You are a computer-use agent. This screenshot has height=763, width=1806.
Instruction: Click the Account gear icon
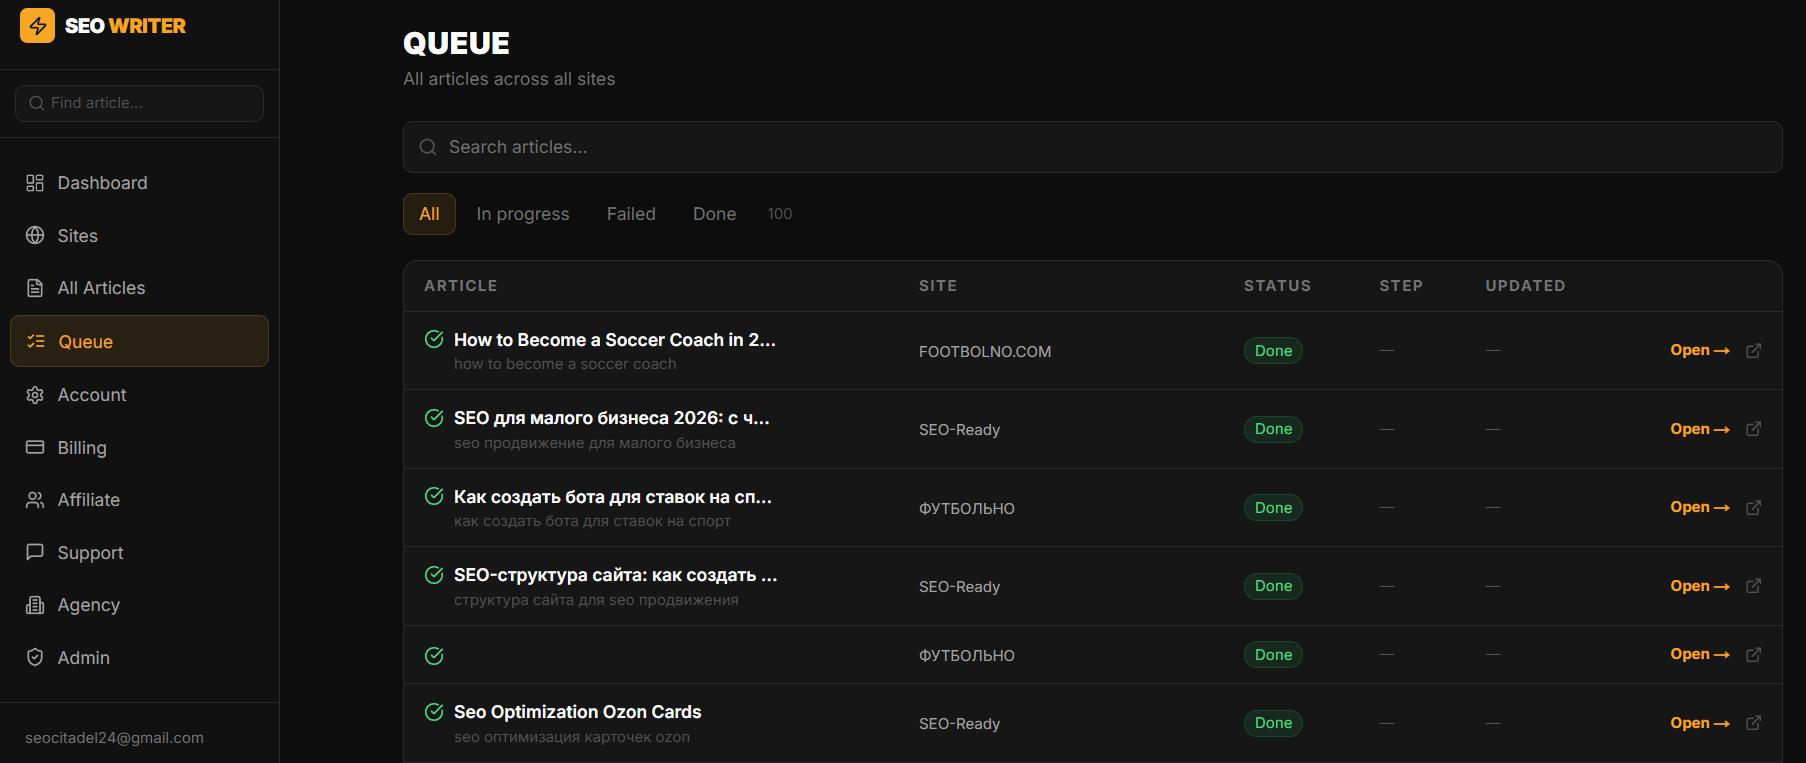35,395
